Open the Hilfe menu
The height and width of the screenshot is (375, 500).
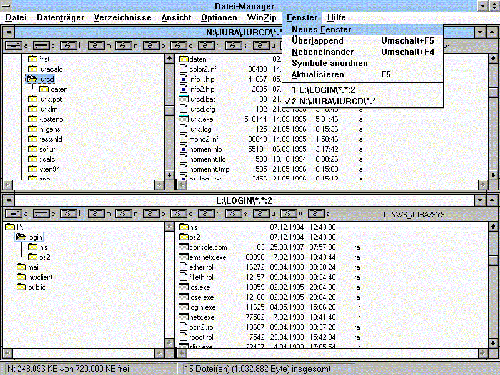(x=336, y=17)
